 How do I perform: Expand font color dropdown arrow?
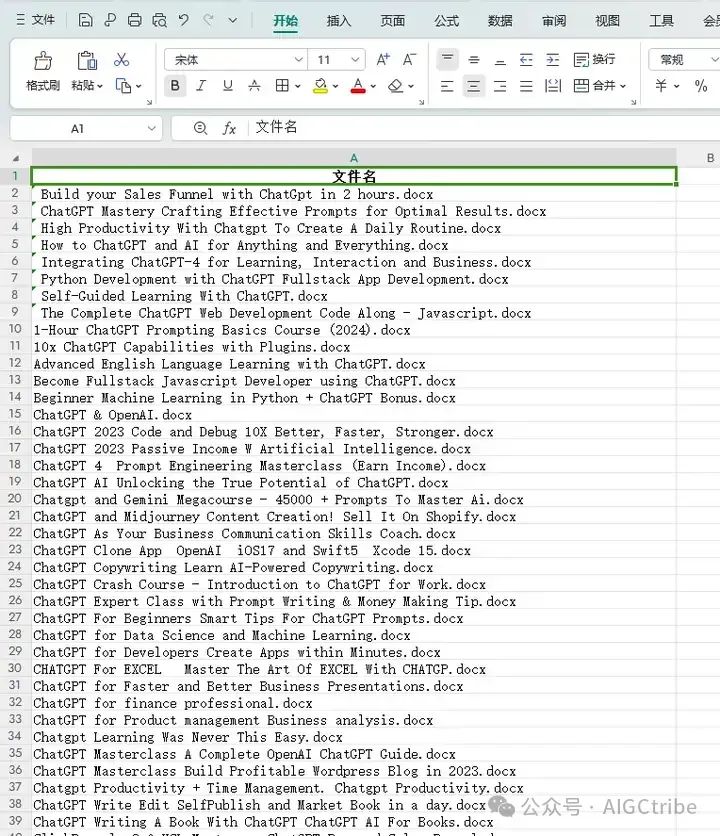click(x=373, y=86)
